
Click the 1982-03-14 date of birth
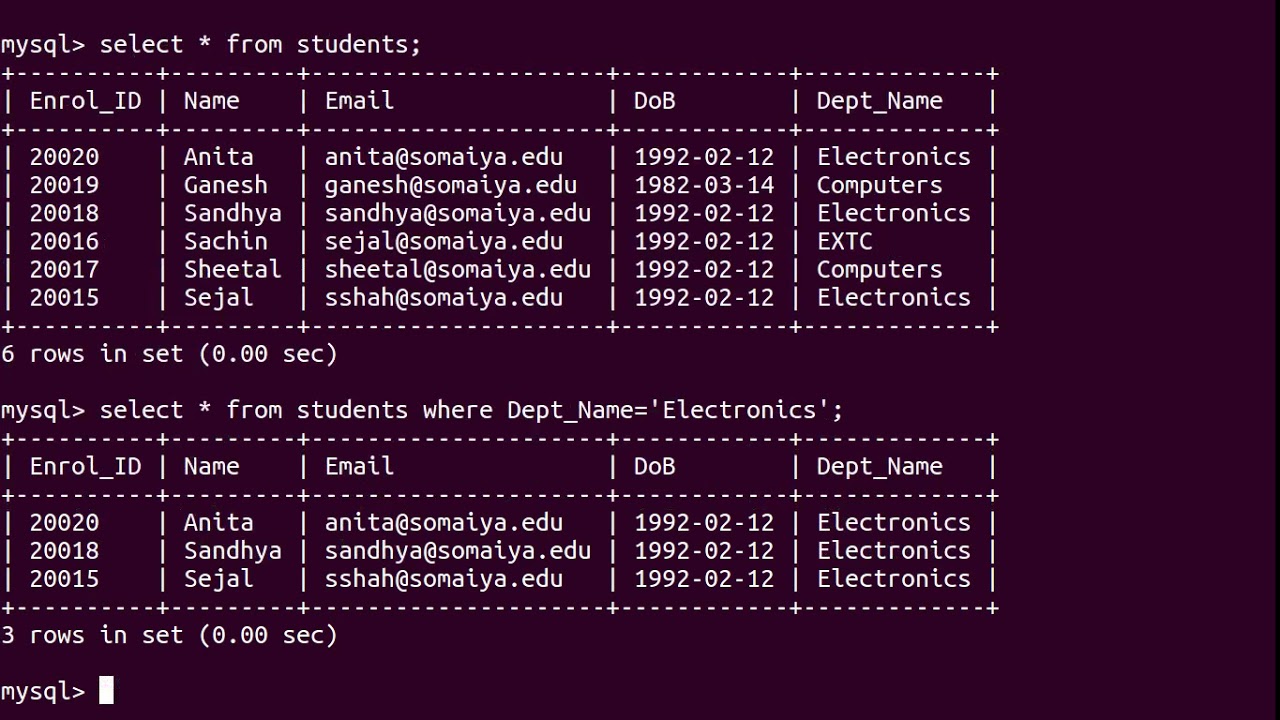[704, 186]
